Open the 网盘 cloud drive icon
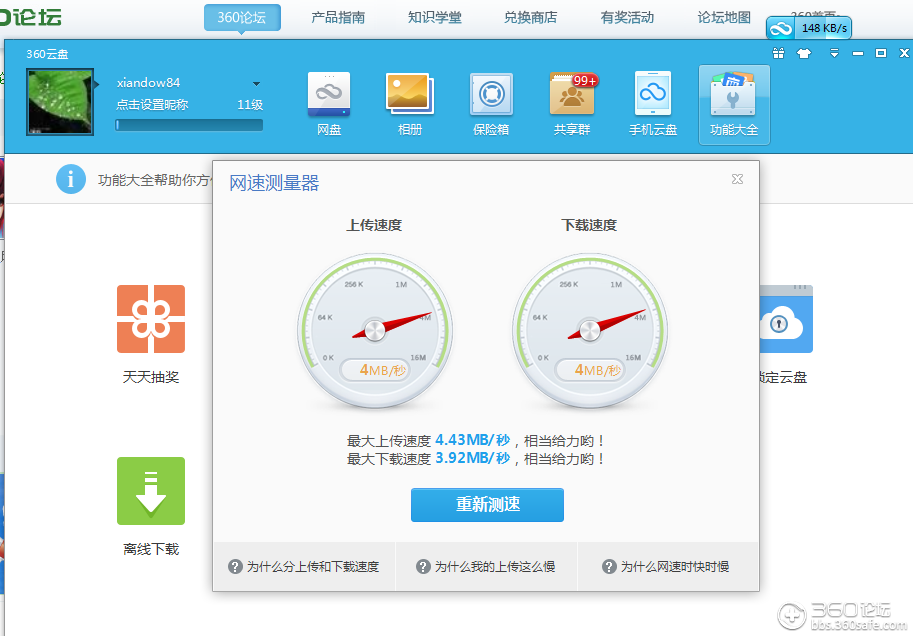The image size is (913, 636). (329, 100)
